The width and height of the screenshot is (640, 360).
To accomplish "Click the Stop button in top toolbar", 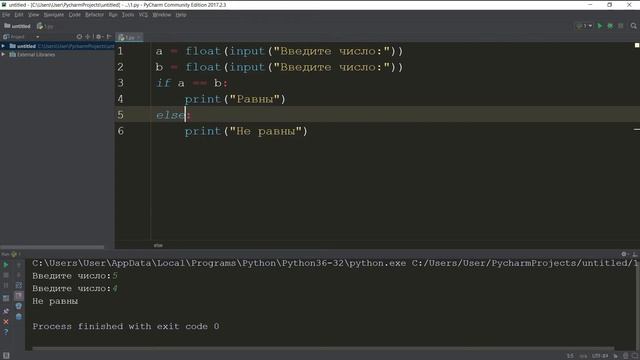I will click(x=621, y=26).
